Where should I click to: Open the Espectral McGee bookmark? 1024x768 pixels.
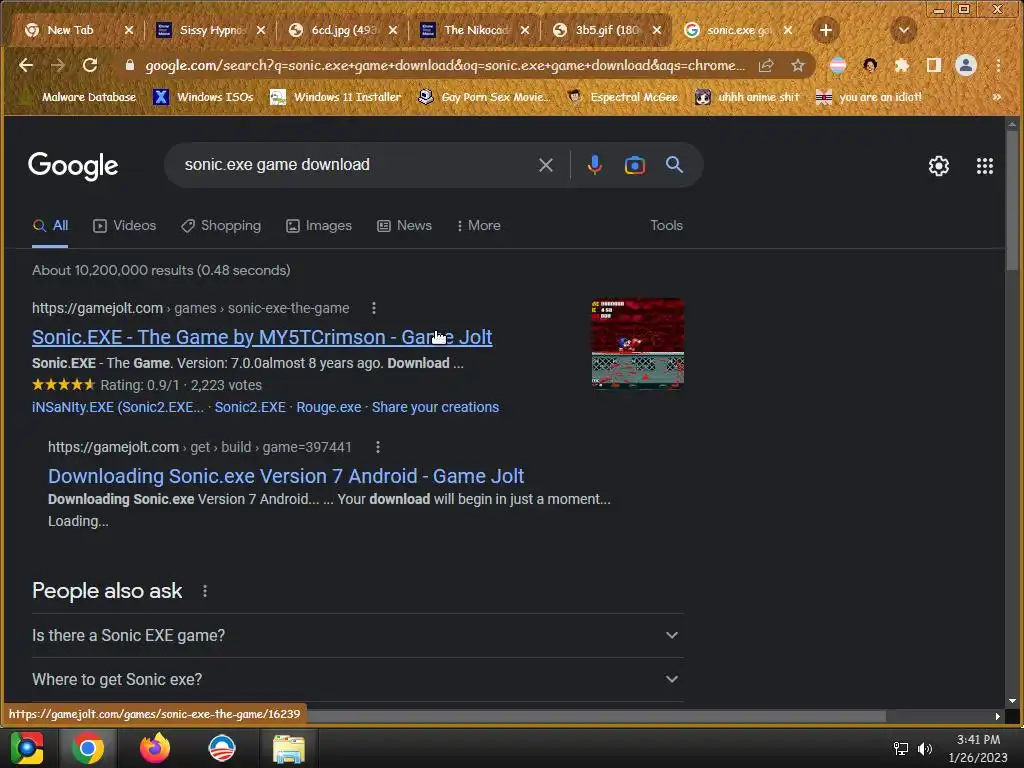tap(623, 97)
